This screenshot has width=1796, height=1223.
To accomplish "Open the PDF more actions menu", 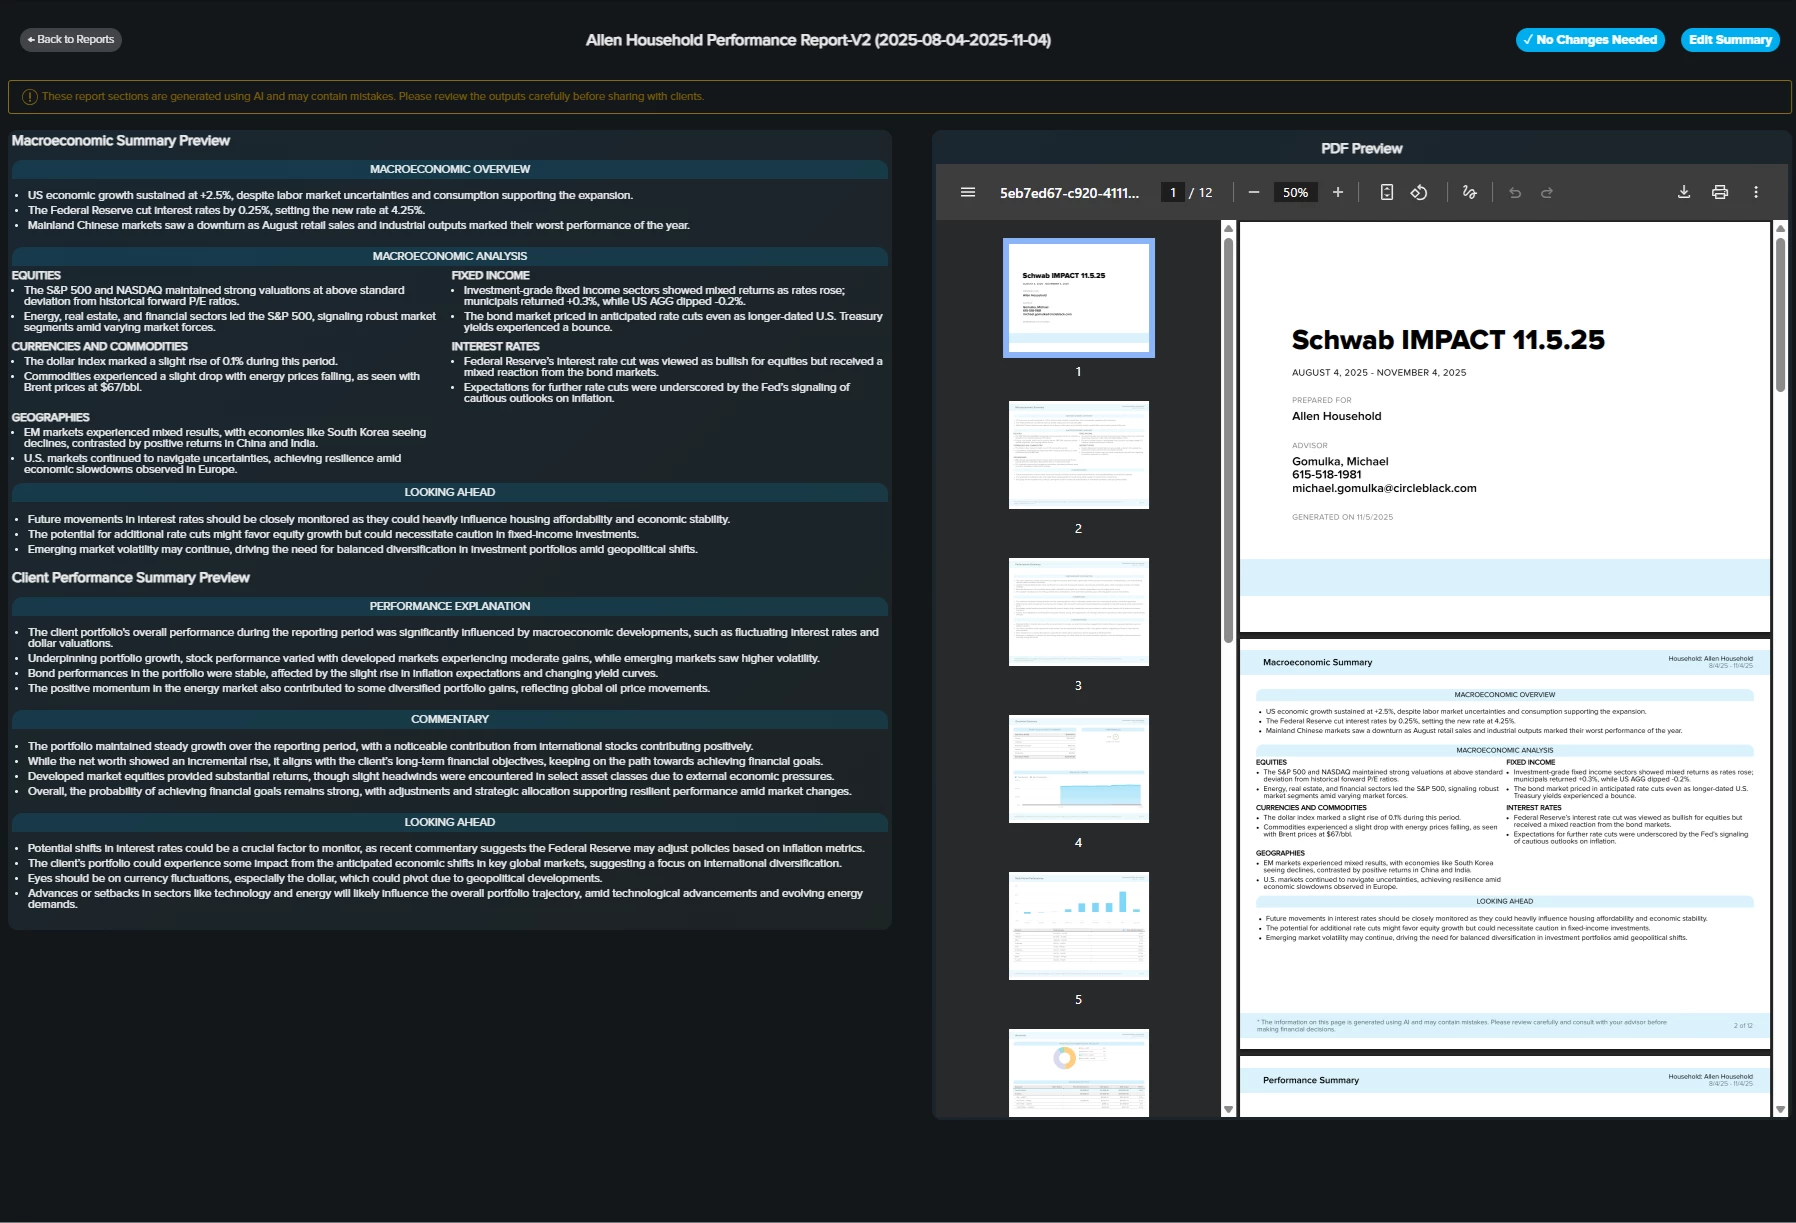I will click(1756, 192).
